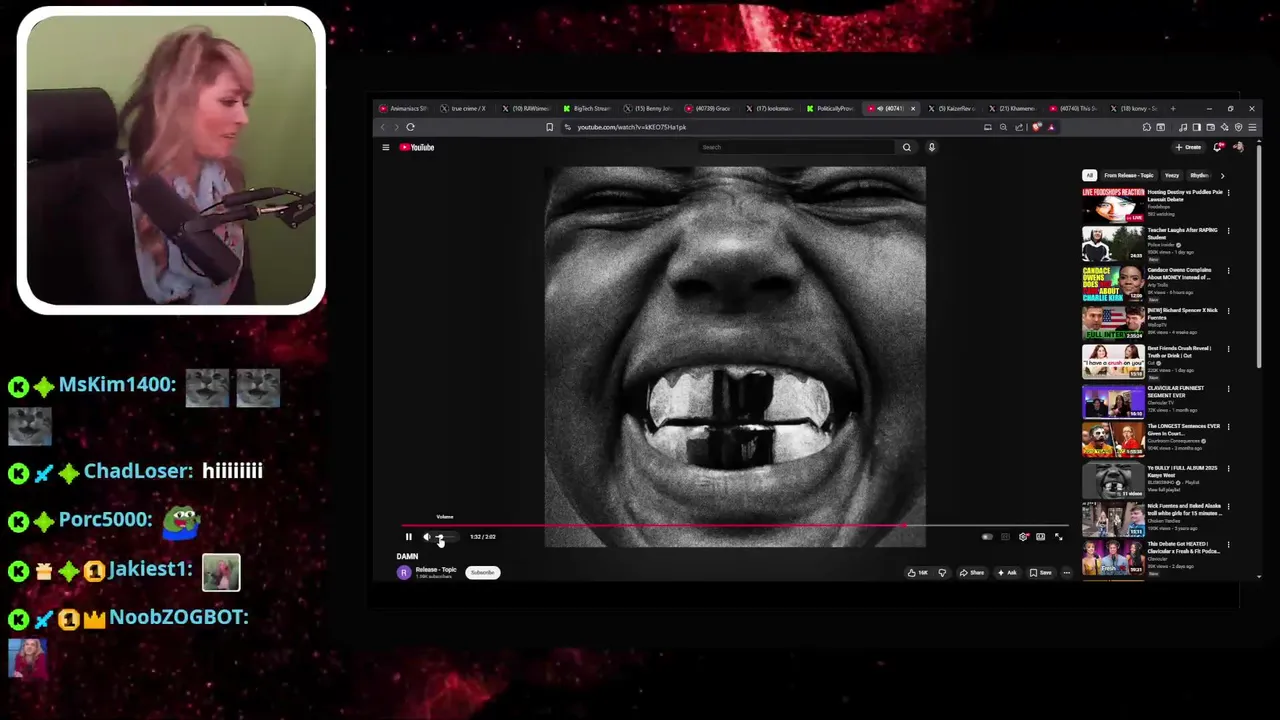Screen dimensions: 1280x720
Task: Open Best Friends Crush Reveal thumbnail
Action: point(1113,361)
